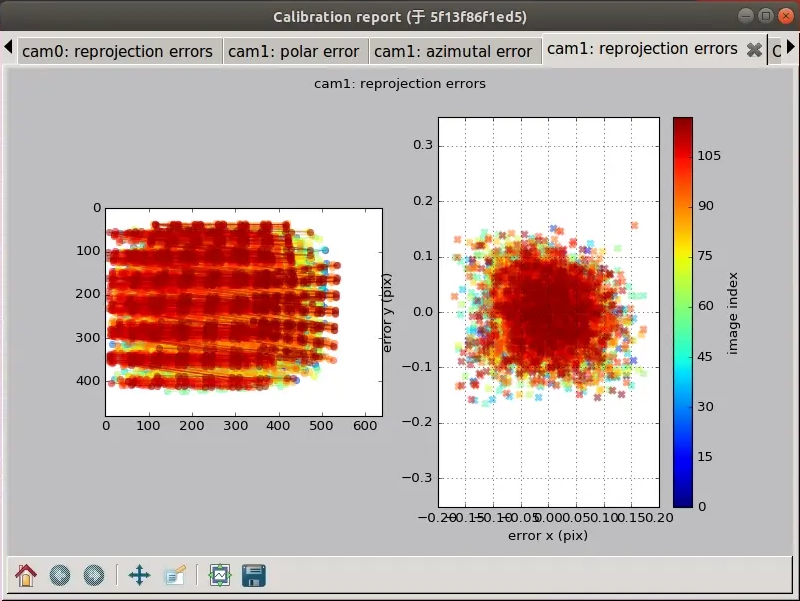Click the colorbar tick label 45
The image size is (800, 601).
[705, 357]
